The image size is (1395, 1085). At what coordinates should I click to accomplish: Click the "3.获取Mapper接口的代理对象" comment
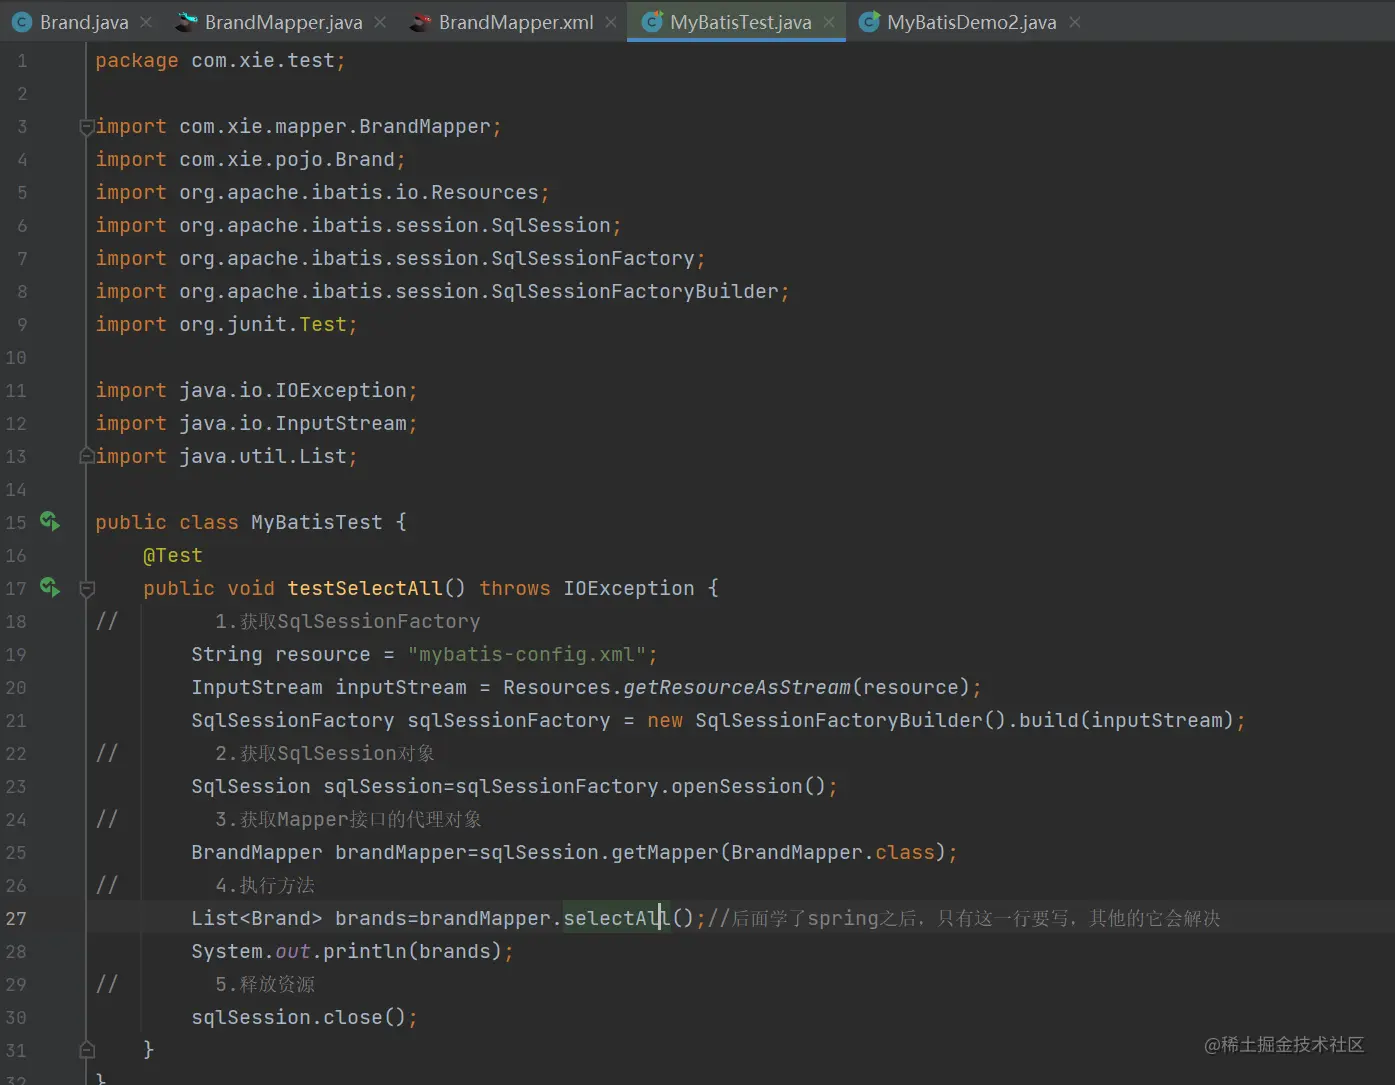coord(348,819)
